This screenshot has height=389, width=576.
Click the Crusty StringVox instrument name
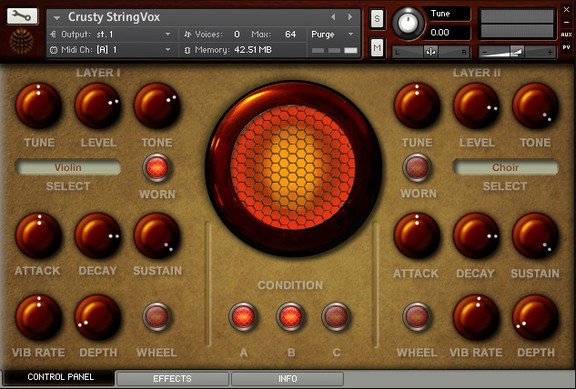[x=114, y=17]
